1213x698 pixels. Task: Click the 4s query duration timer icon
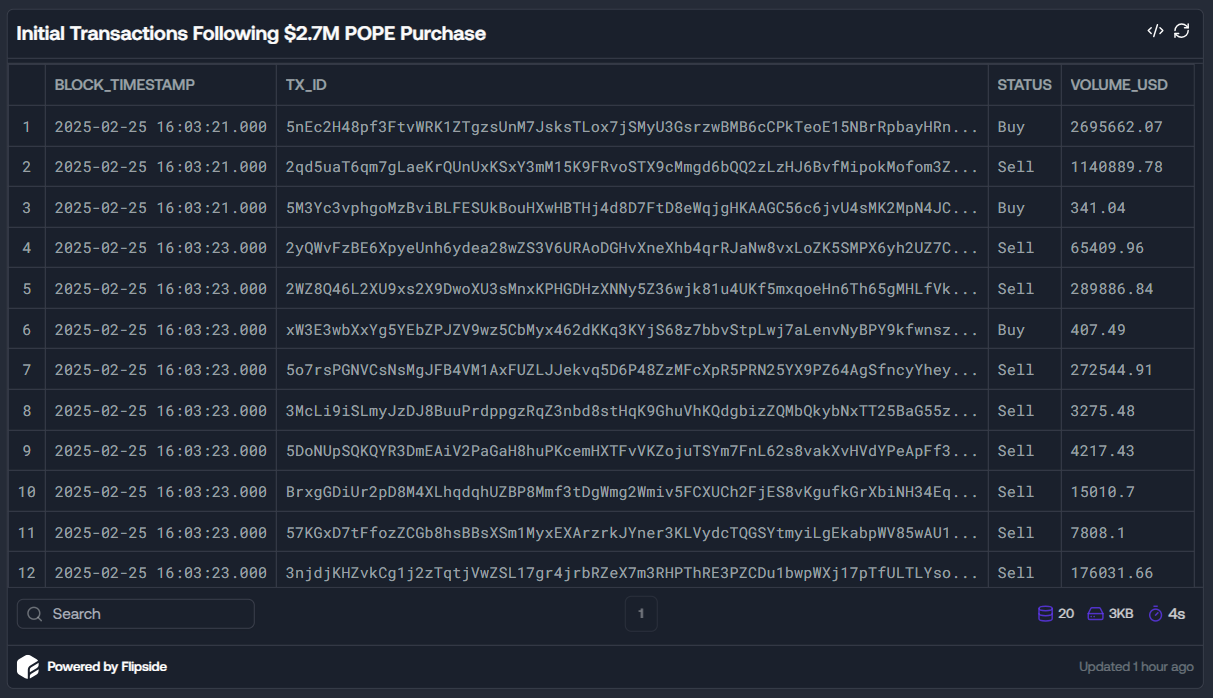click(1156, 613)
